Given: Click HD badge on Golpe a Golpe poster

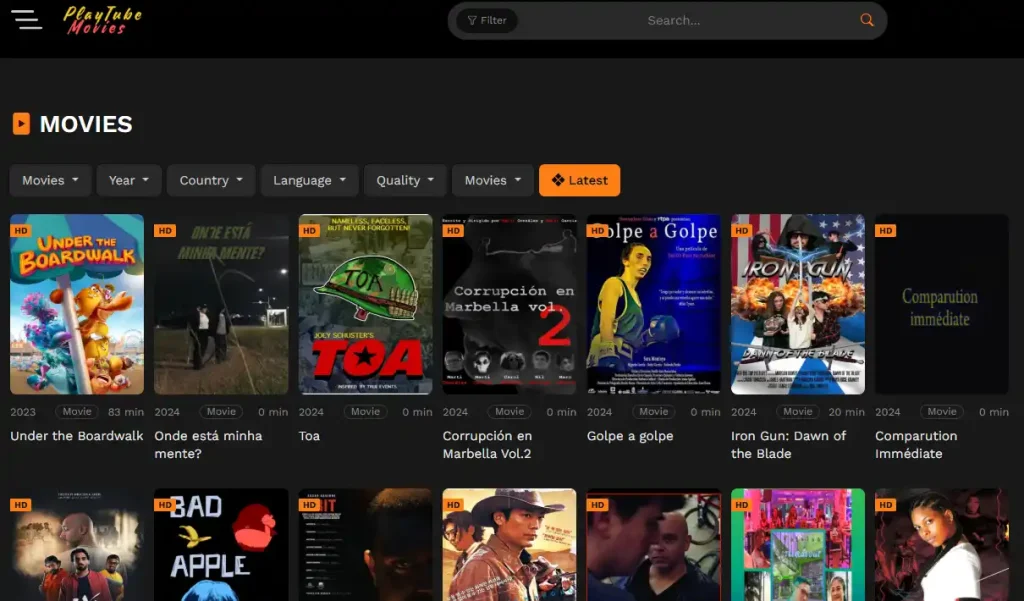Looking at the screenshot, I should [x=598, y=231].
